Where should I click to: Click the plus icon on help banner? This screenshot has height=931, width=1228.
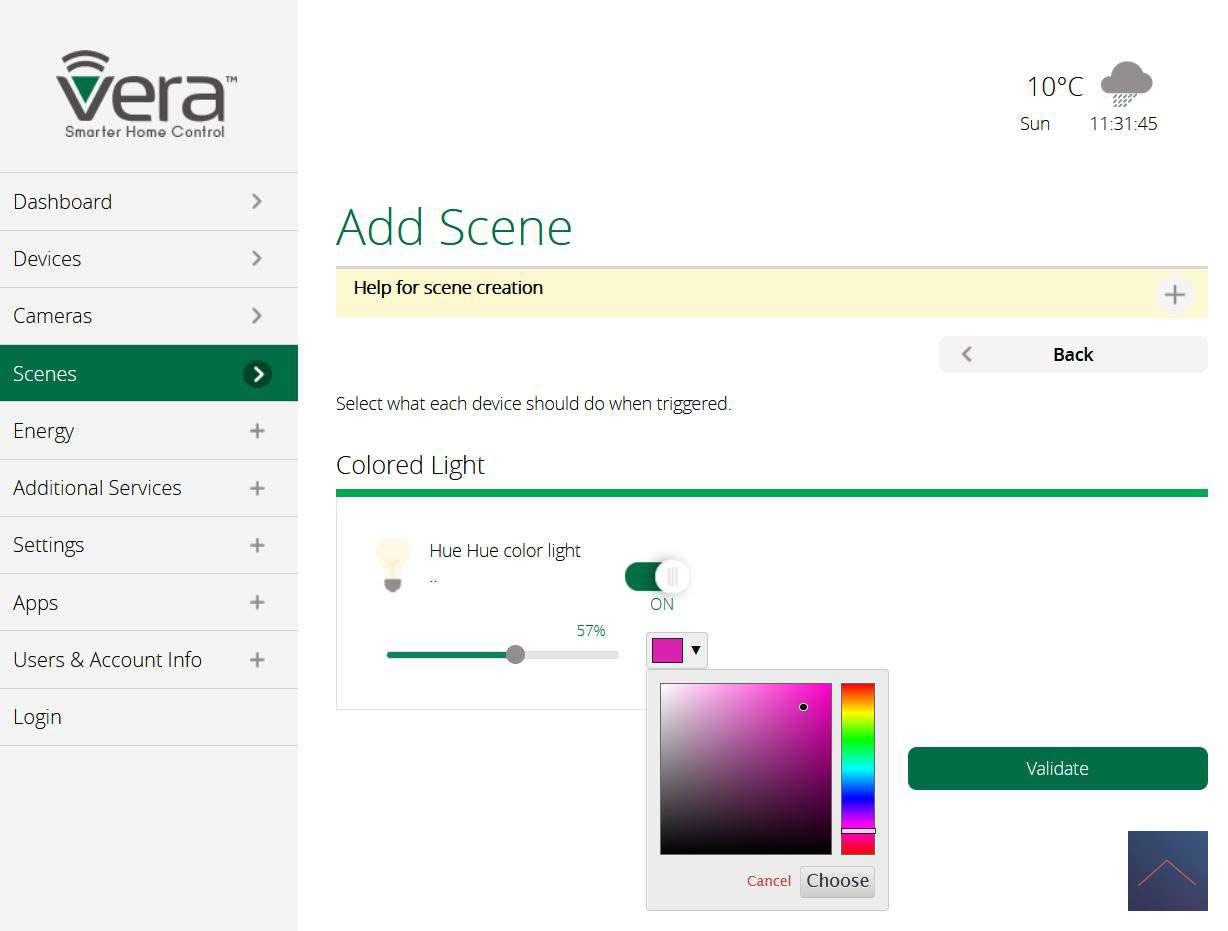click(x=1174, y=295)
